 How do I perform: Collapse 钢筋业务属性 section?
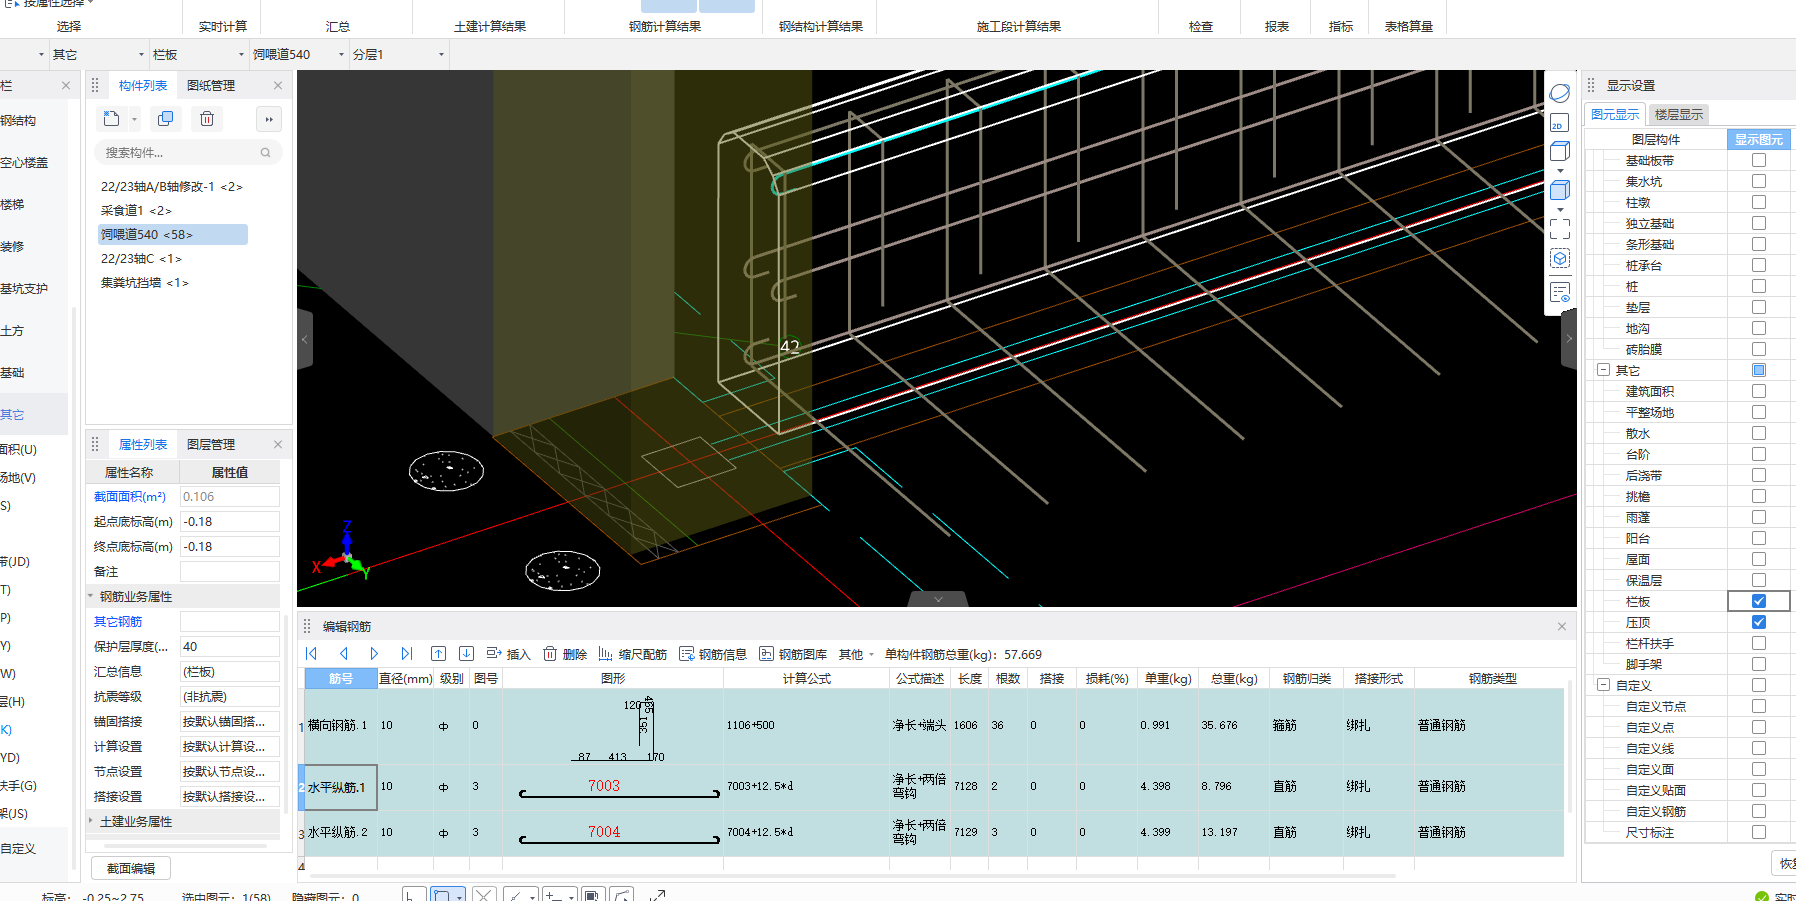point(91,596)
